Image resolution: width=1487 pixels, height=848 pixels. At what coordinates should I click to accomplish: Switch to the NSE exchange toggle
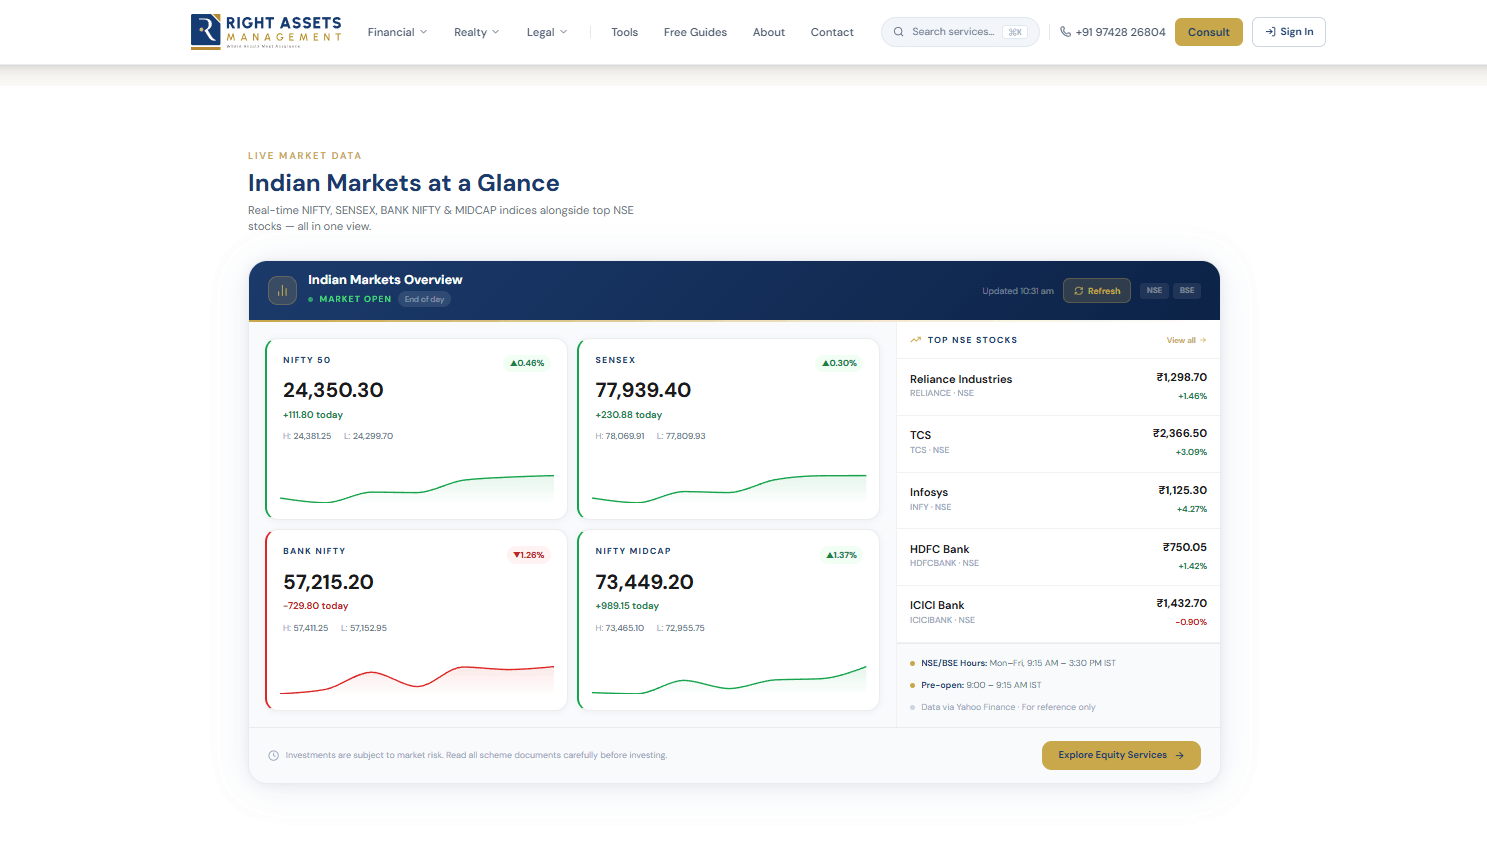click(x=1154, y=290)
